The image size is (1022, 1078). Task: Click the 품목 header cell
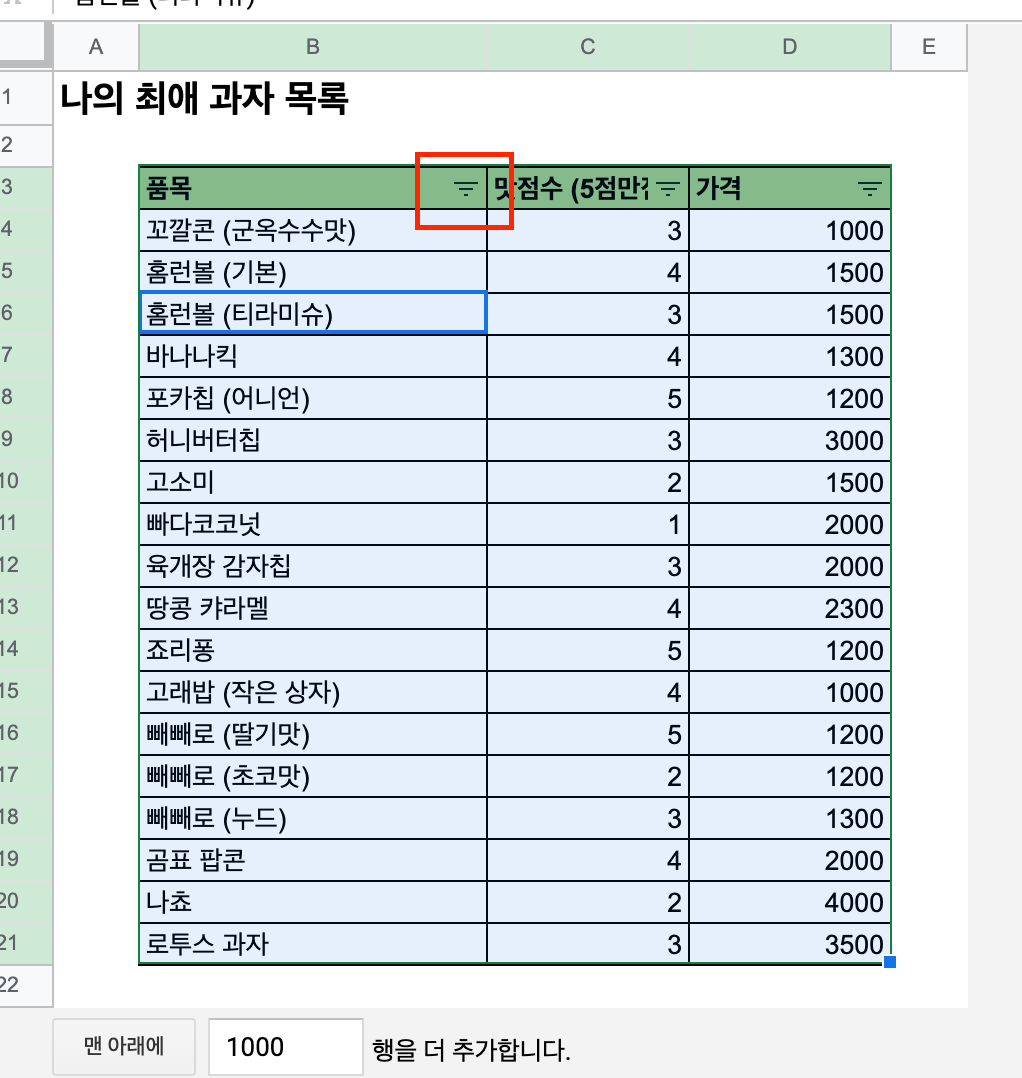coord(313,188)
